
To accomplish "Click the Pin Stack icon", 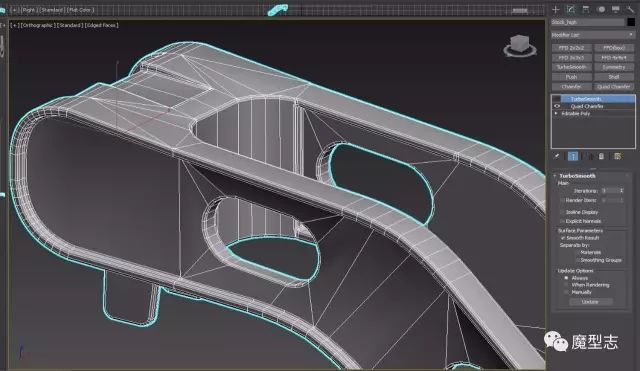I will click(x=556, y=156).
